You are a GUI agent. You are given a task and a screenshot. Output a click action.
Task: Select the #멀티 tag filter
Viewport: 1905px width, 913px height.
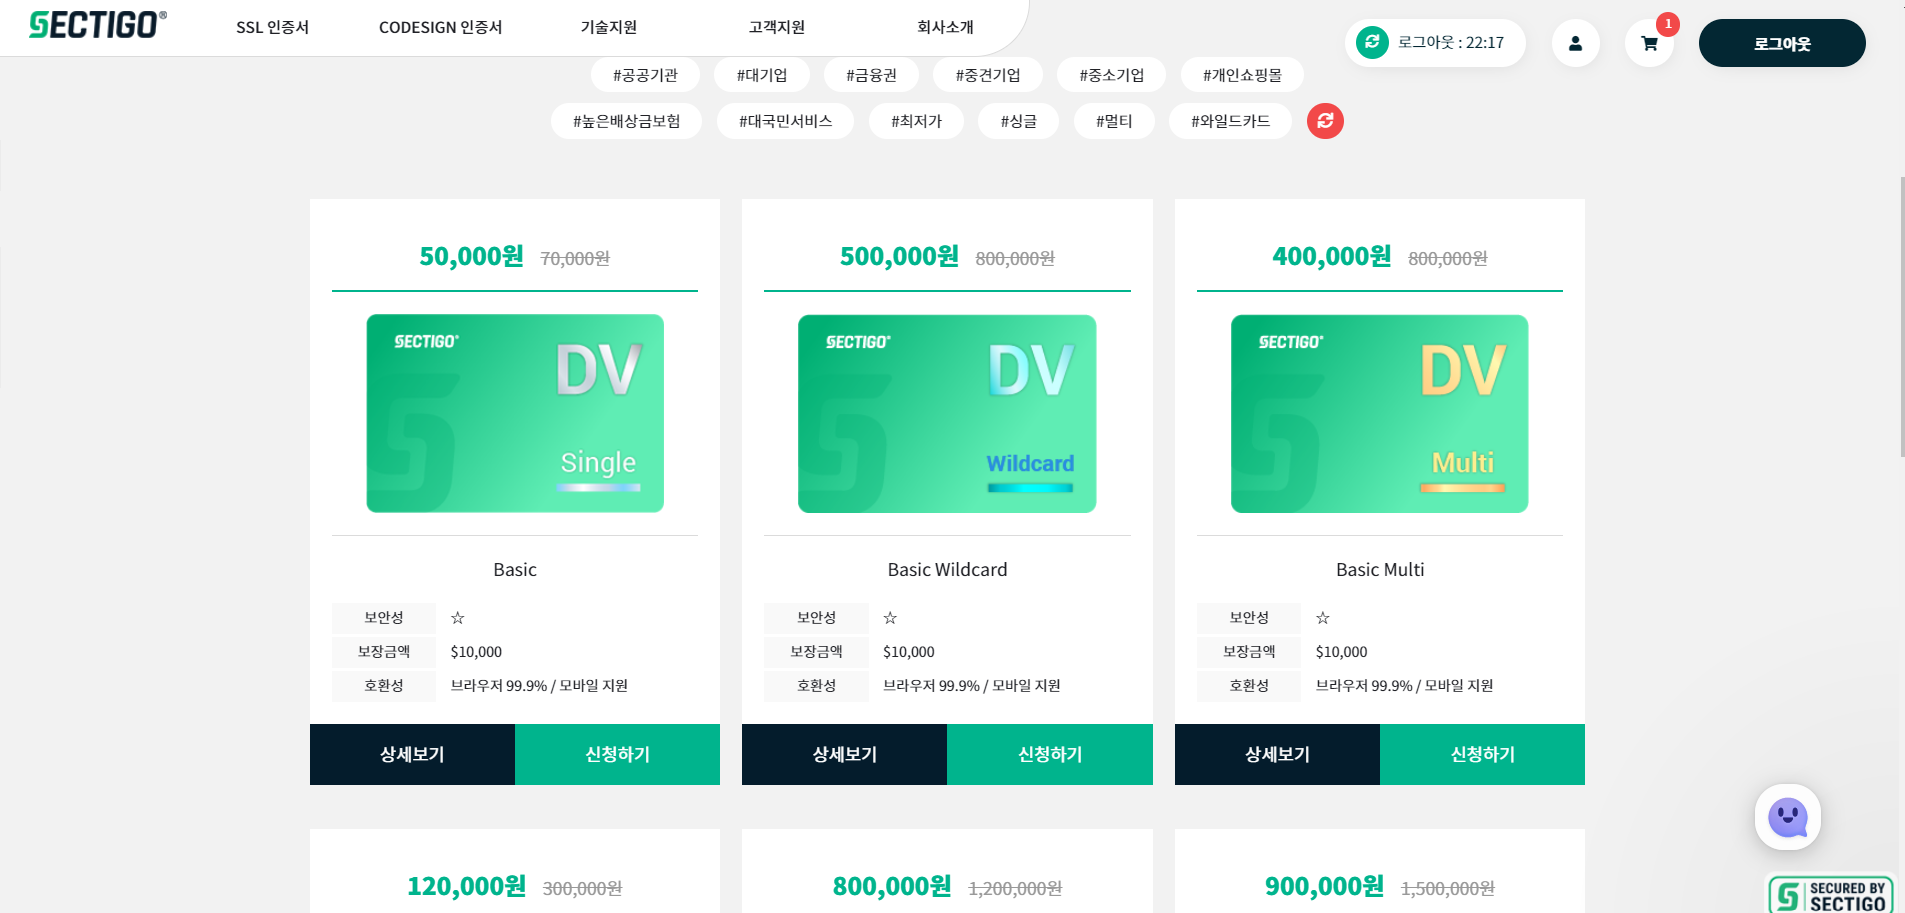click(x=1114, y=121)
